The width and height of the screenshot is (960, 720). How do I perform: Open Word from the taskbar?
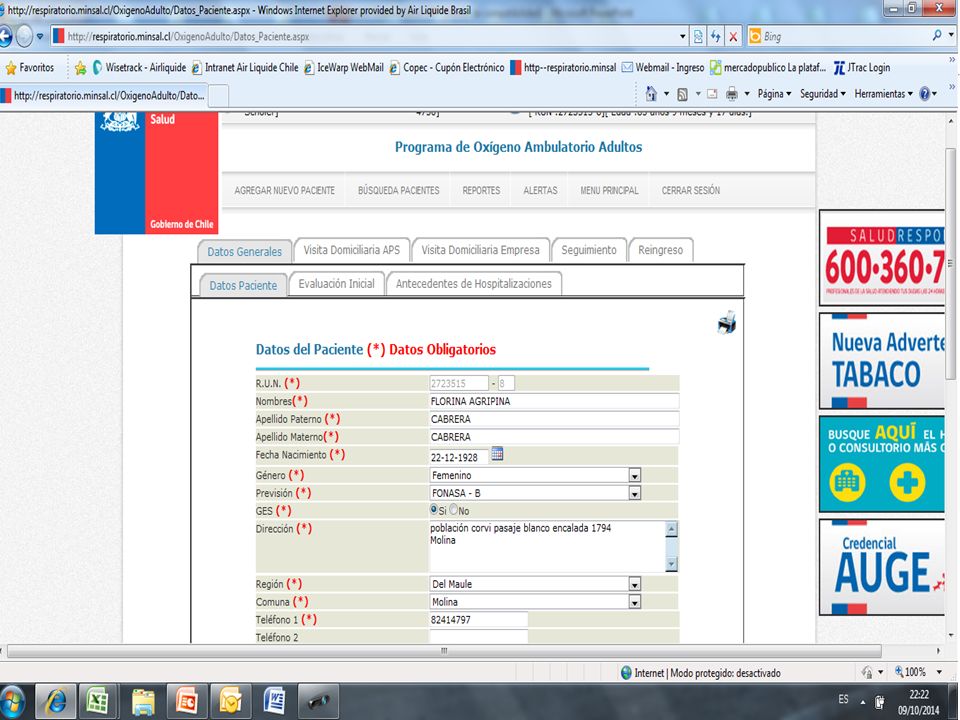point(274,702)
